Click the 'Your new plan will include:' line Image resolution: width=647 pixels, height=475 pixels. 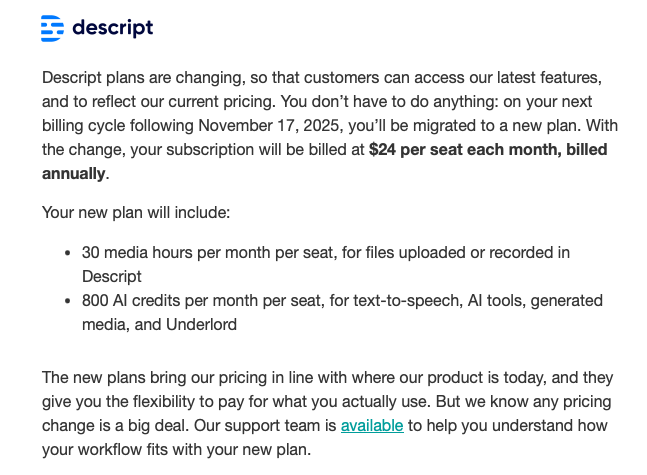coord(135,213)
